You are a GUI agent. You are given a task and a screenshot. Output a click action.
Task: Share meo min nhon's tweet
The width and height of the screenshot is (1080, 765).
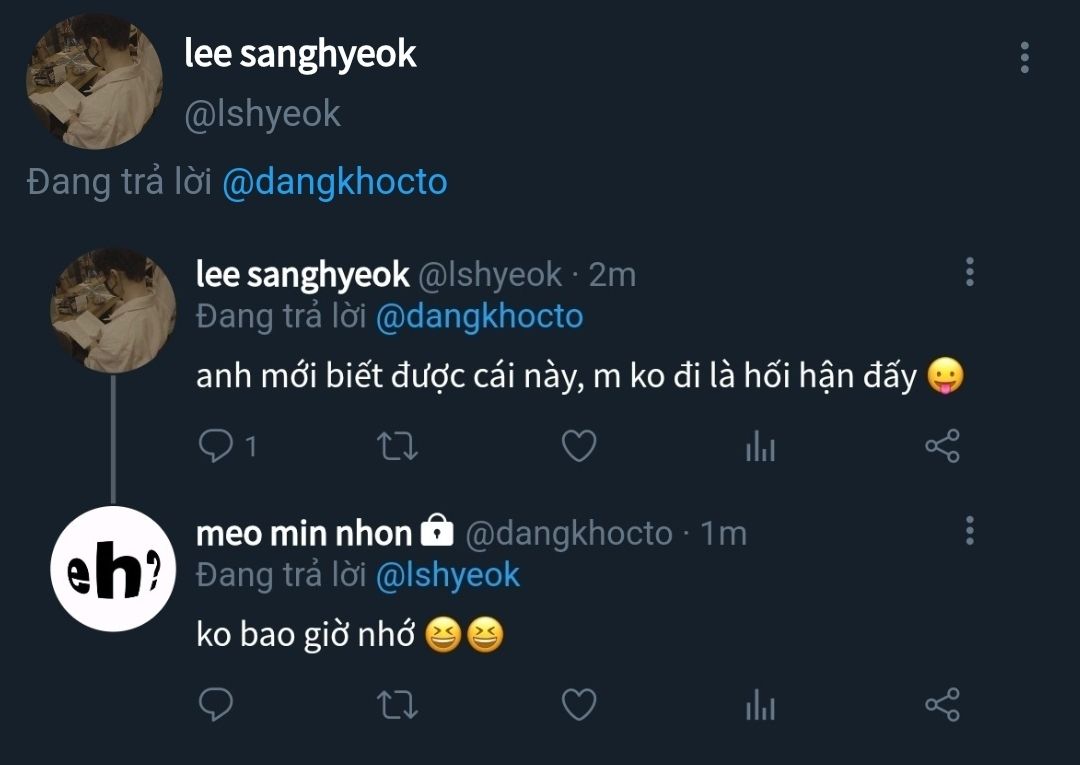pyautogui.click(x=942, y=705)
